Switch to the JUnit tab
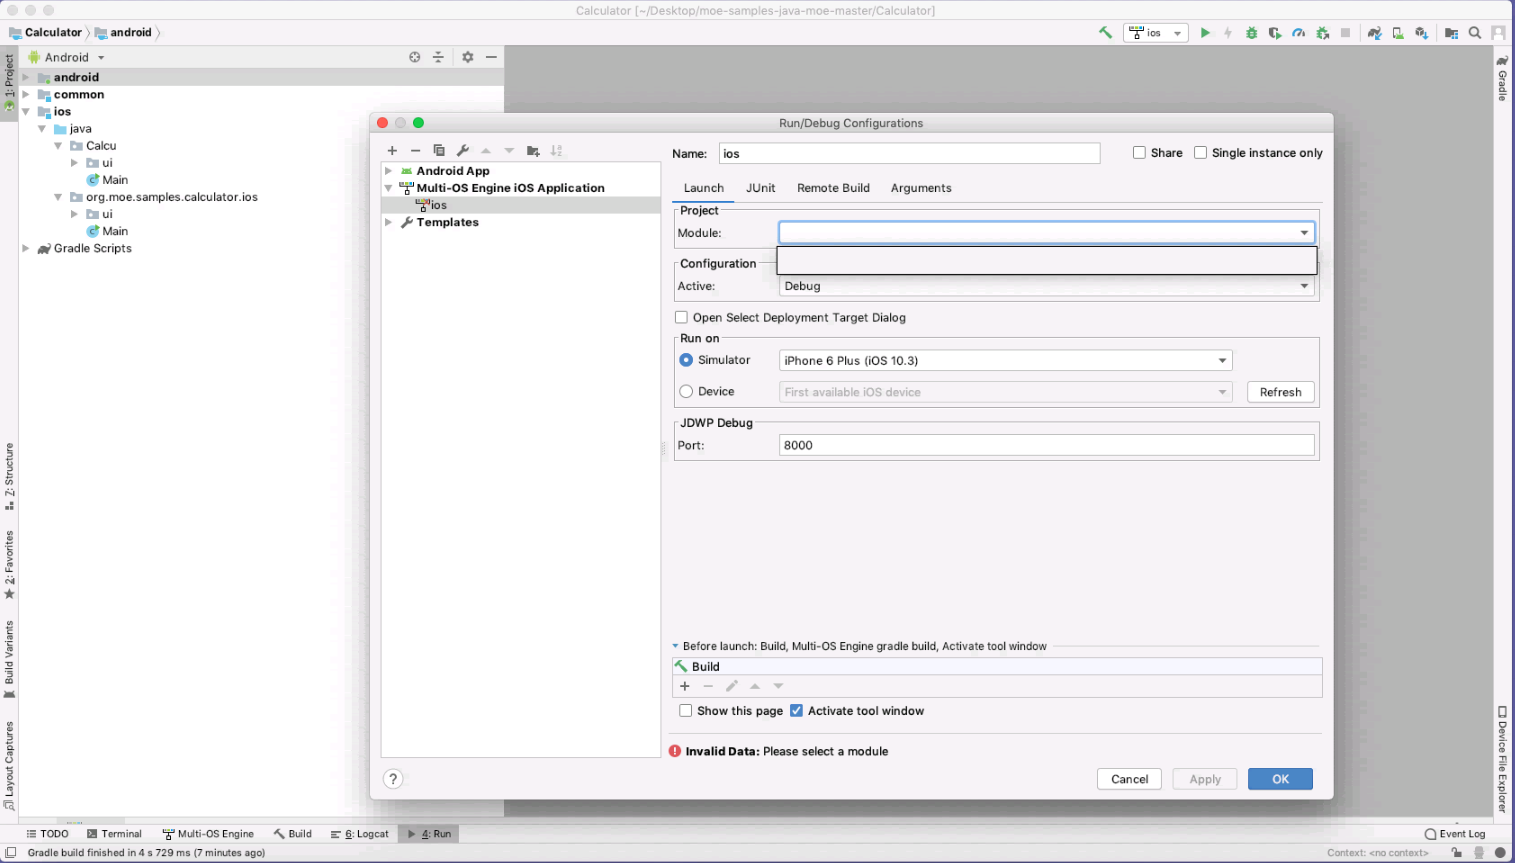 760,188
